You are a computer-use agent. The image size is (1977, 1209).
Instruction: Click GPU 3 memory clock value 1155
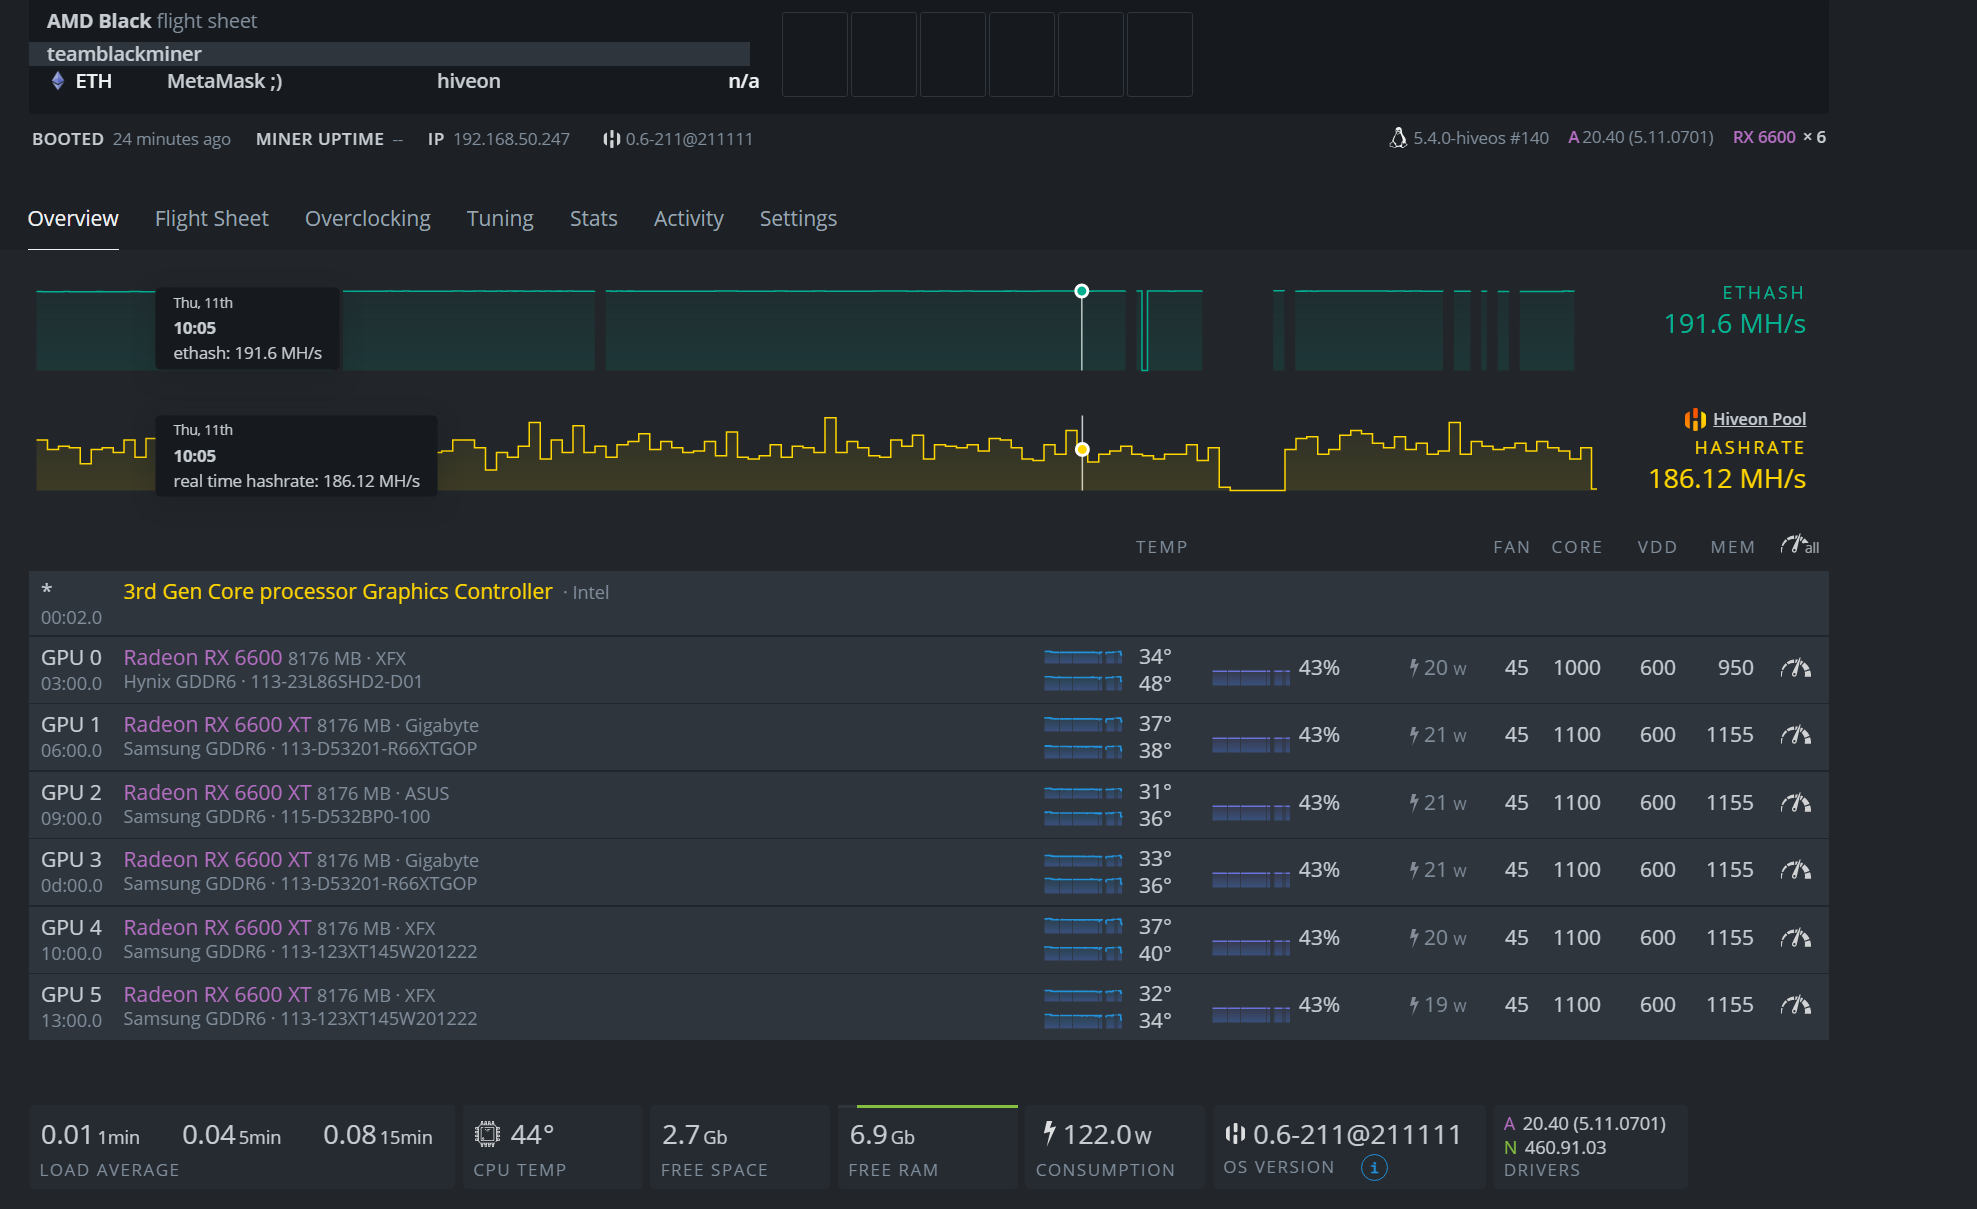pyautogui.click(x=1730, y=870)
